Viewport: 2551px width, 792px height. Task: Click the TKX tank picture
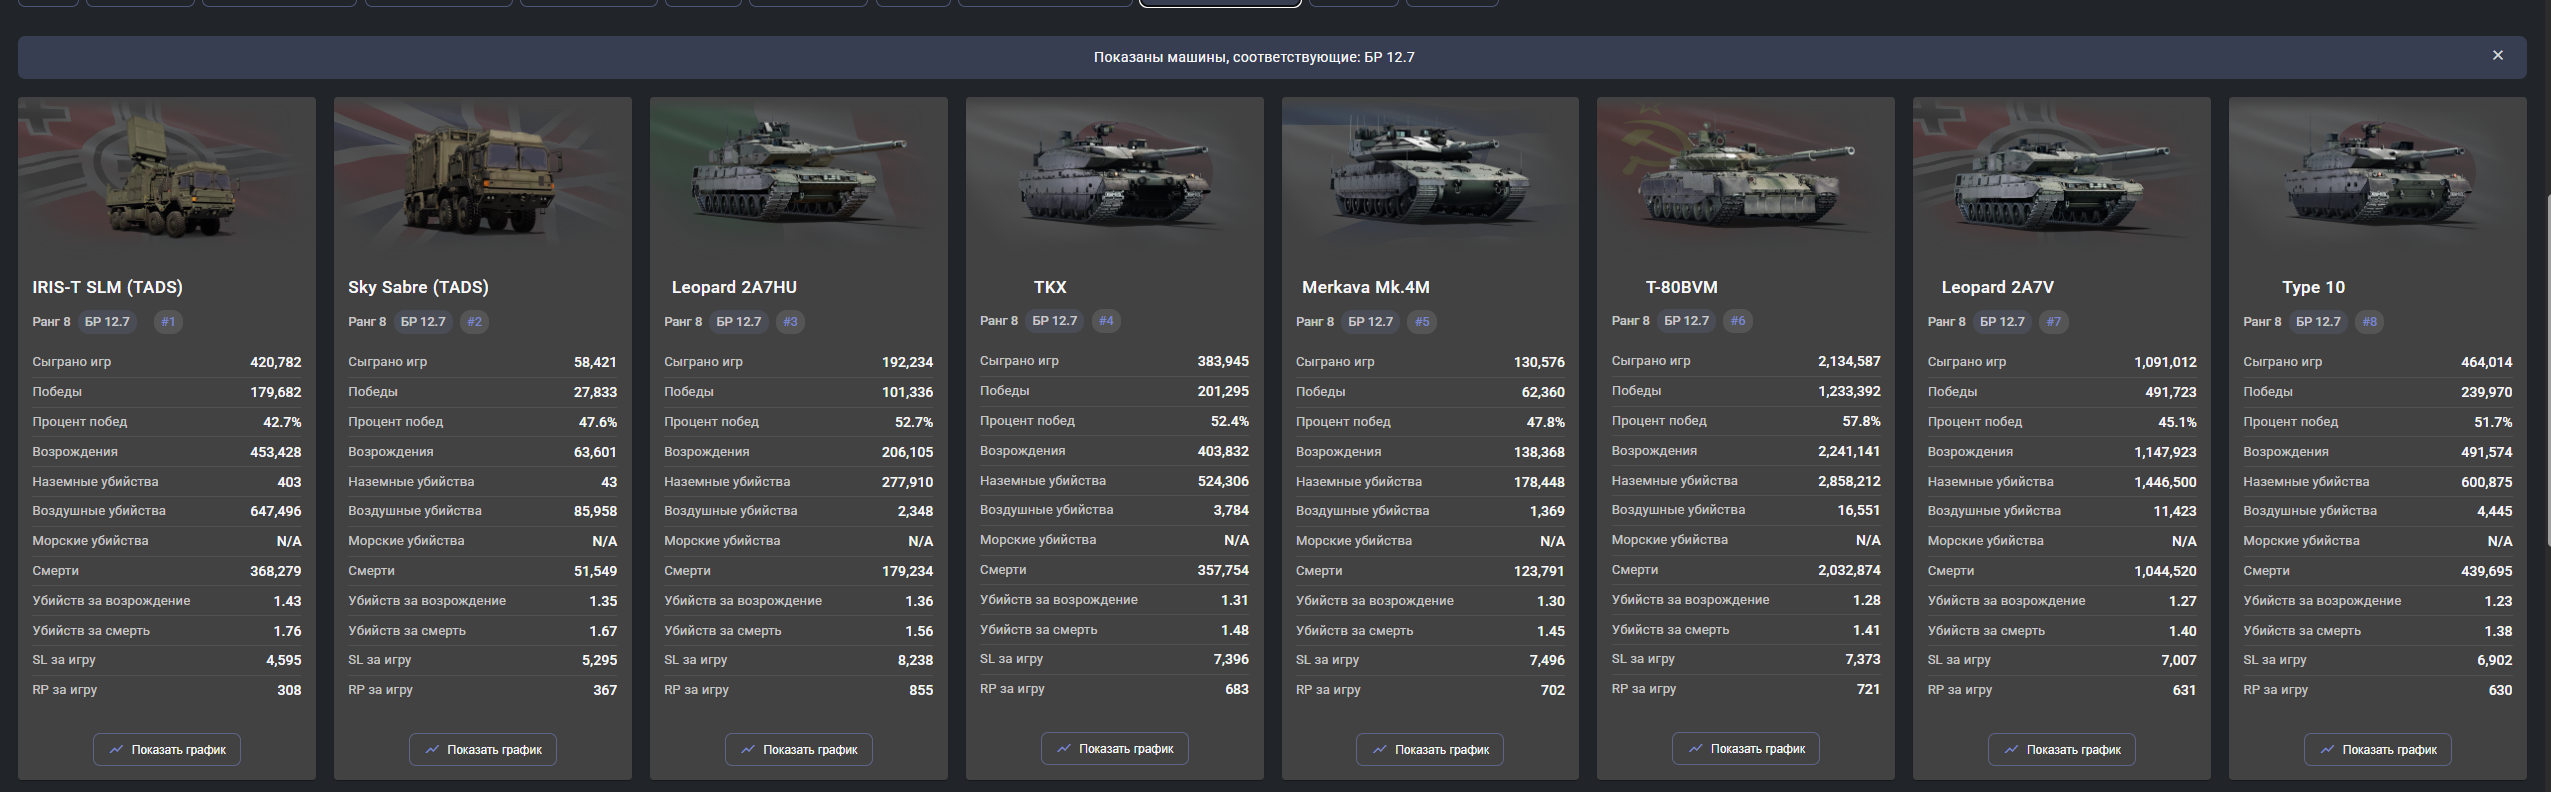(1115, 172)
